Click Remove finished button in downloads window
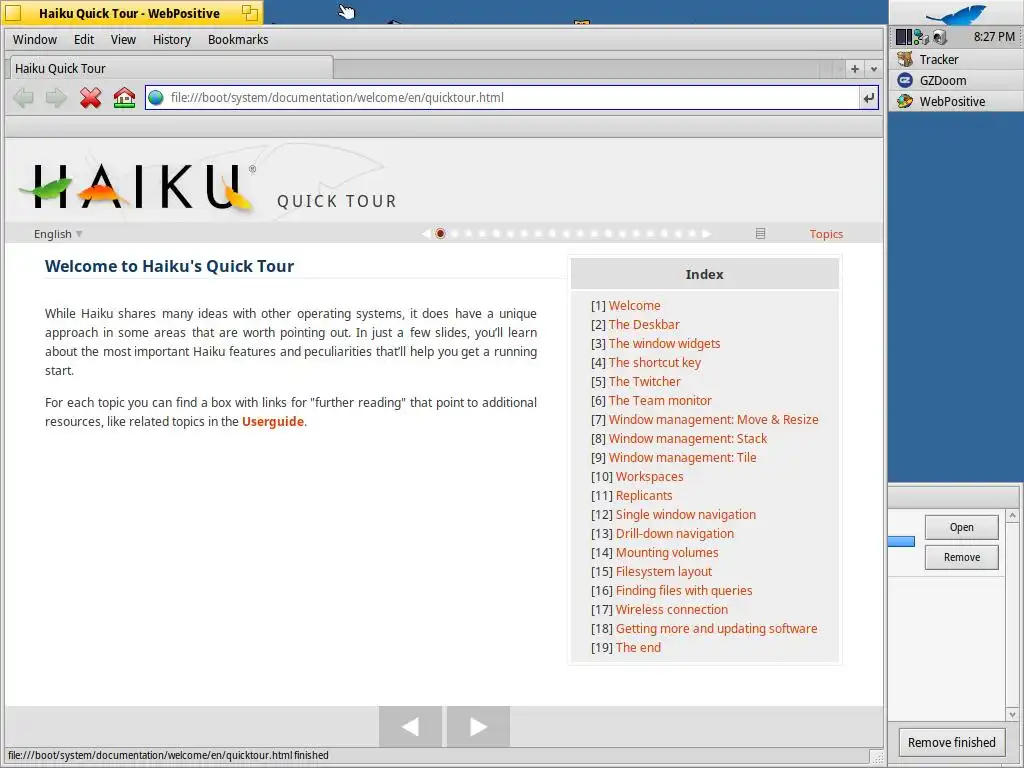1024x768 pixels. [x=952, y=743]
